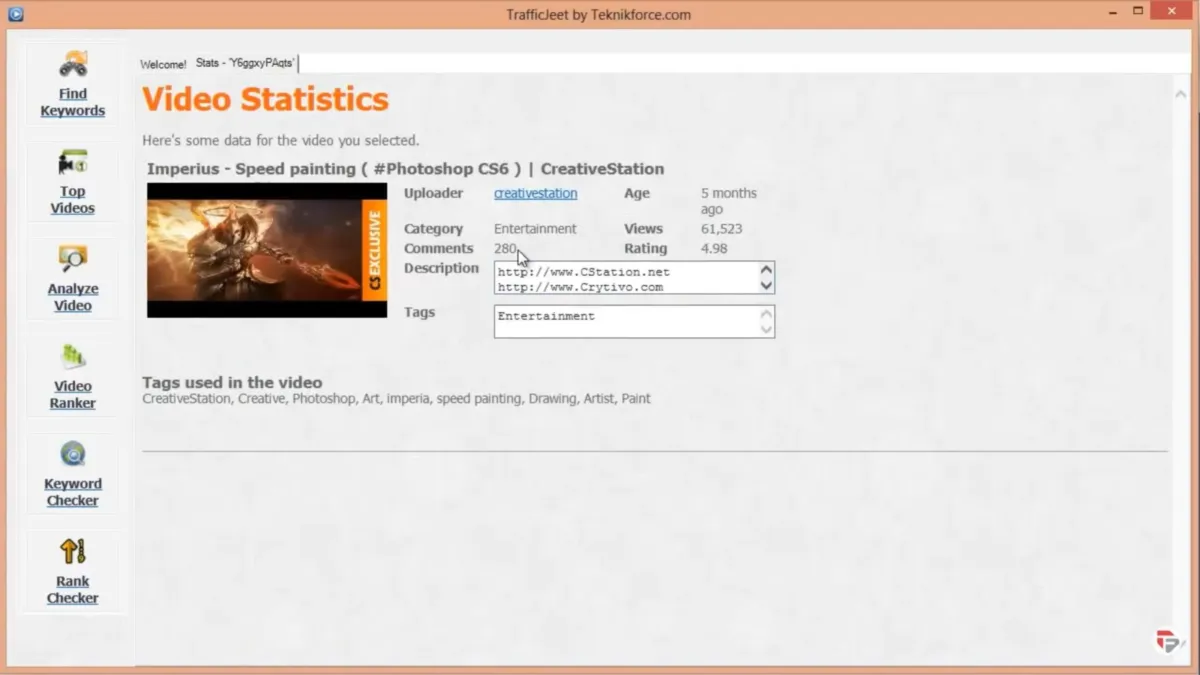Click the Video Statistics heading
The height and width of the screenshot is (675, 1200).
pos(265,100)
